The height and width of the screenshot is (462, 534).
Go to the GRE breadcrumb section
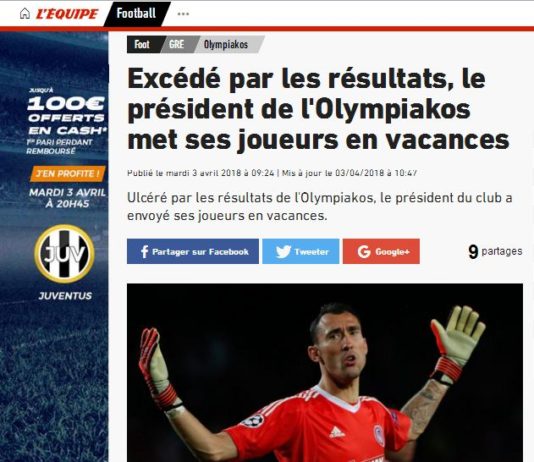(176, 44)
